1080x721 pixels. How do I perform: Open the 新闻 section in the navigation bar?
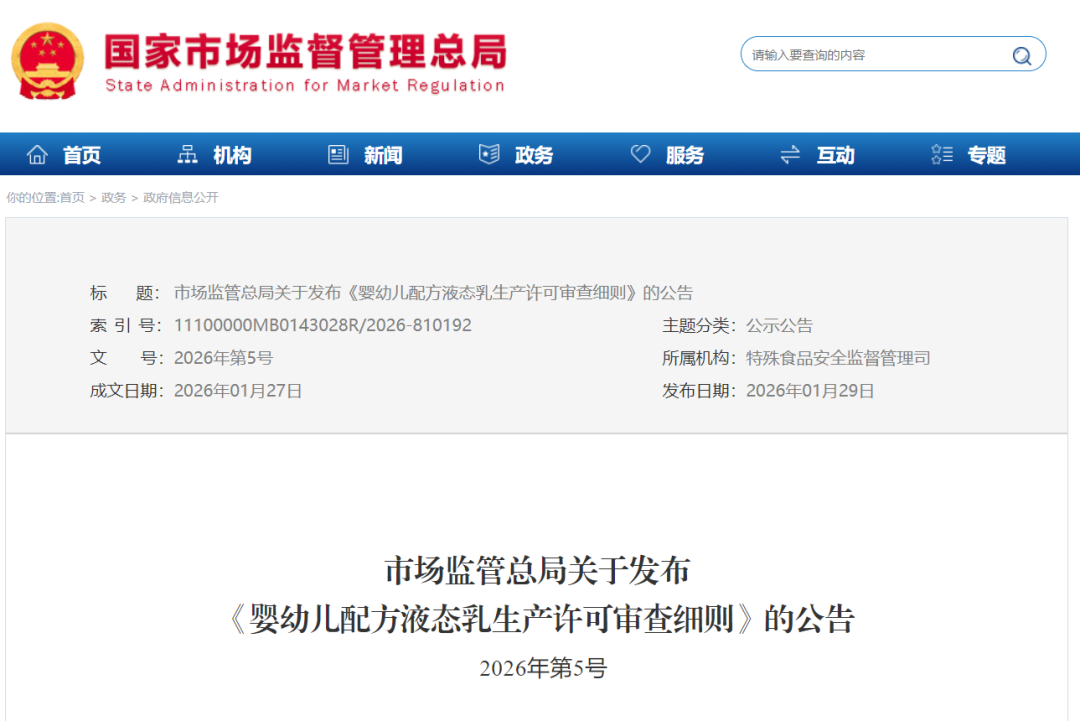pos(380,154)
